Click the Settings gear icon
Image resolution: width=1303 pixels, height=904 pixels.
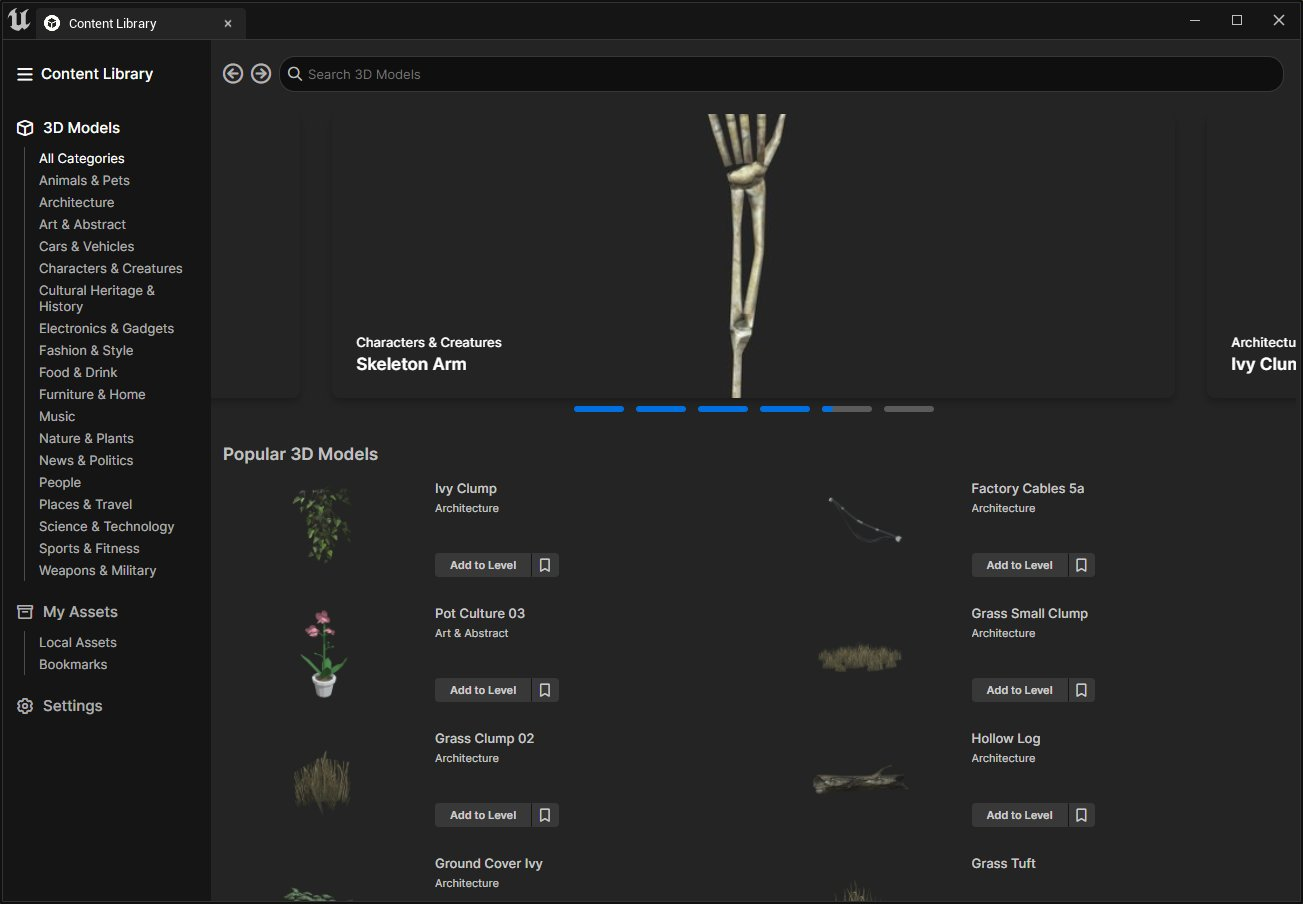pyautogui.click(x=25, y=706)
